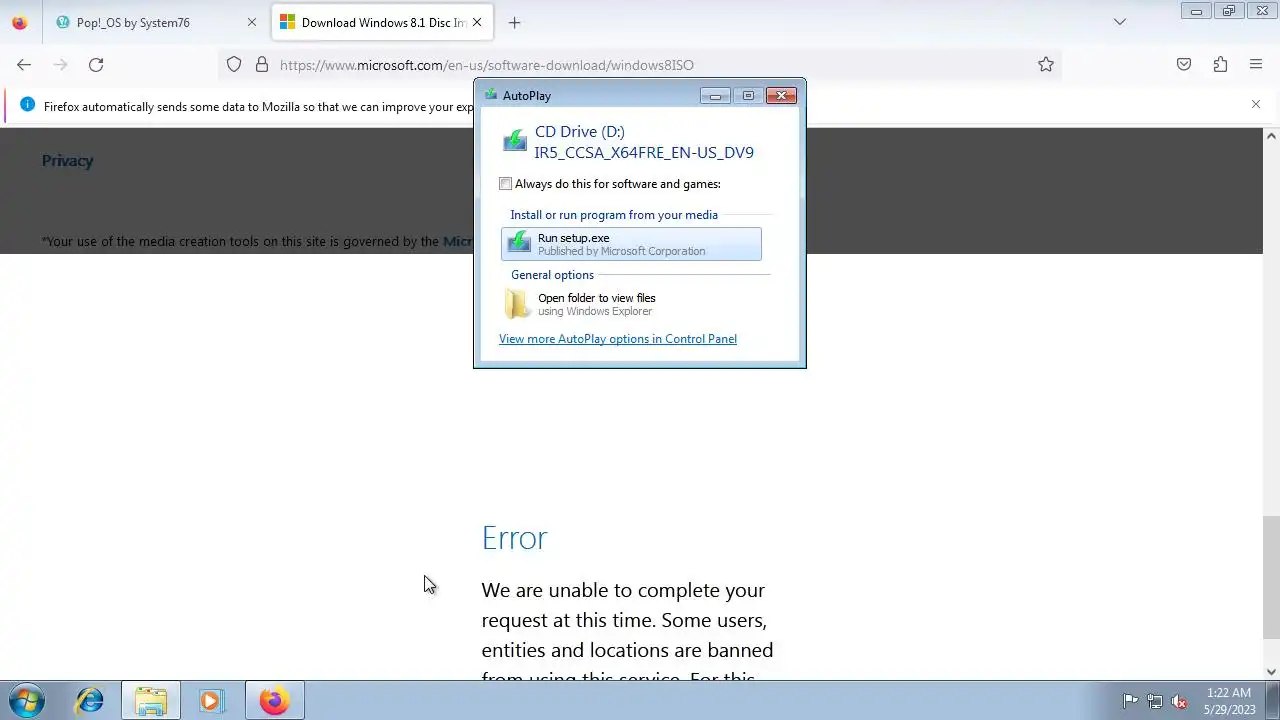
Task: Click the page scrollbar down arrow
Action: (x=1271, y=672)
